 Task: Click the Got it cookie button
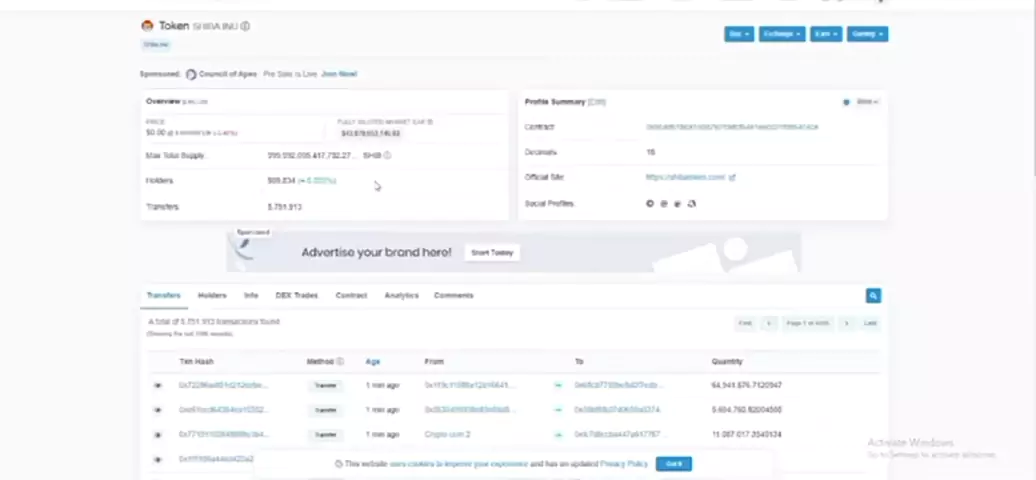click(x=673, y=464)
